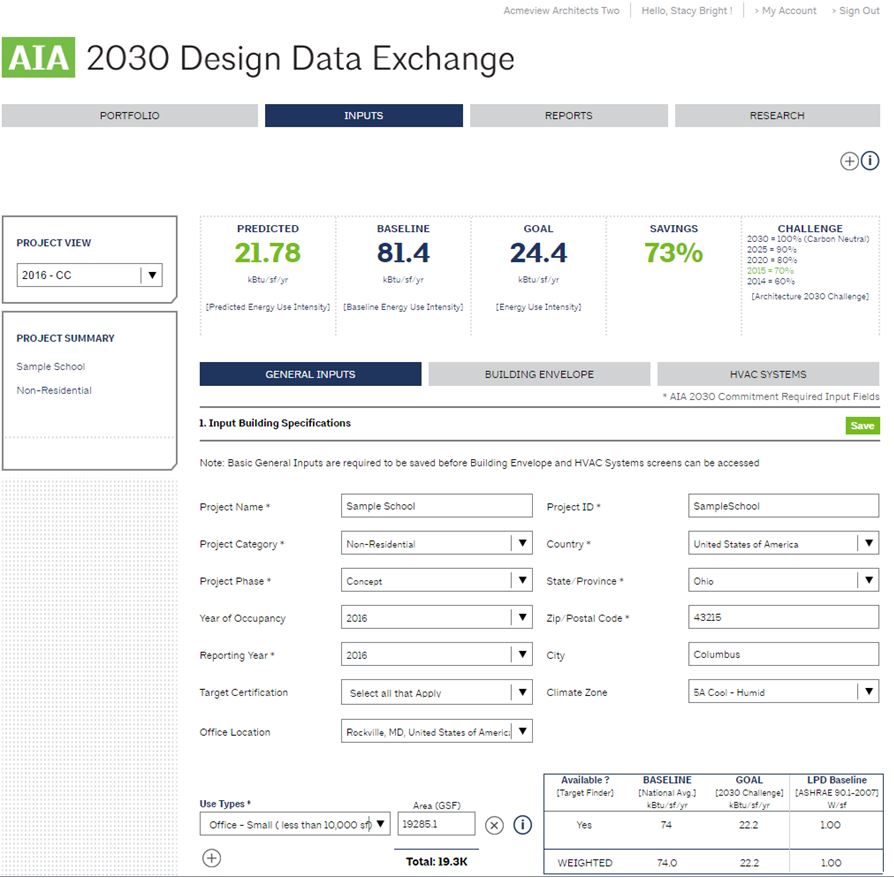894x878 pixels.
Task: Click the Project Name input field
Action: 436,507
